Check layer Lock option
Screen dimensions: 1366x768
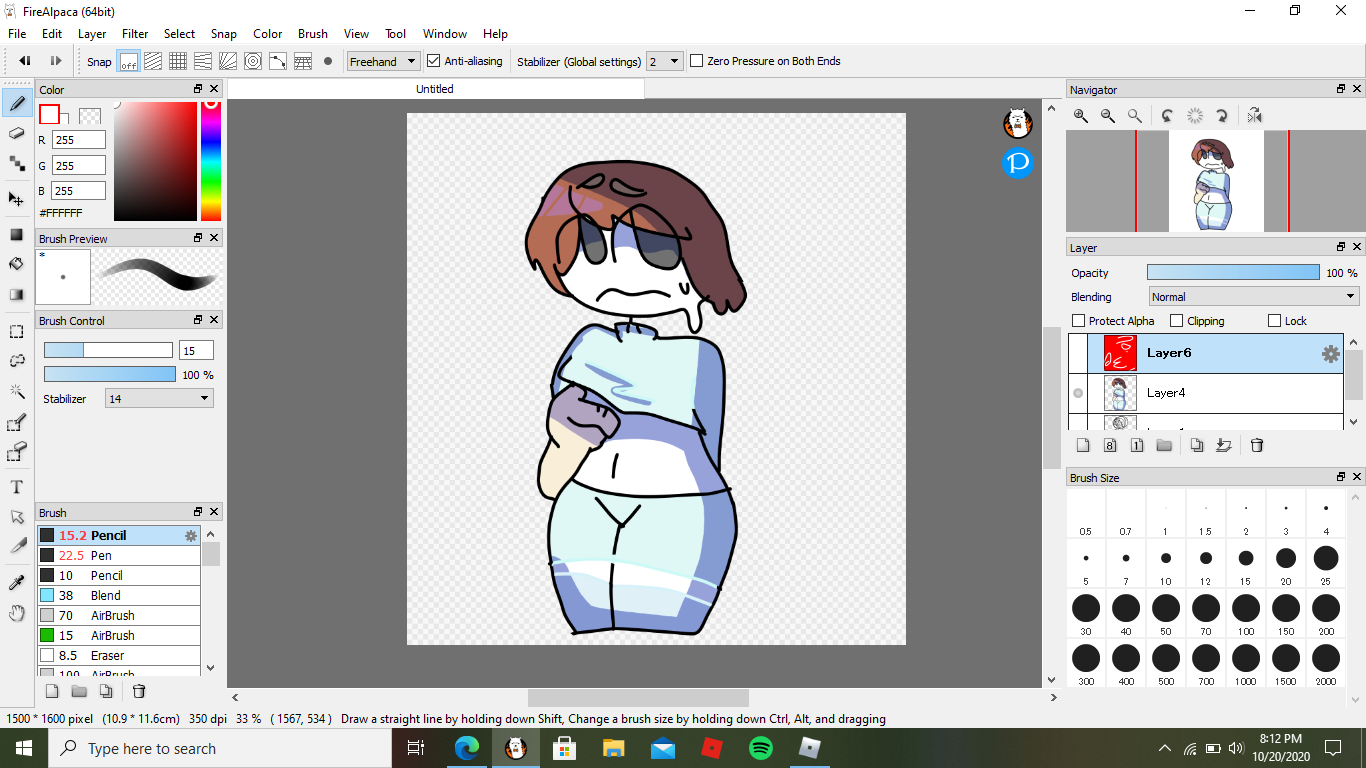(x=1274, y=321)
